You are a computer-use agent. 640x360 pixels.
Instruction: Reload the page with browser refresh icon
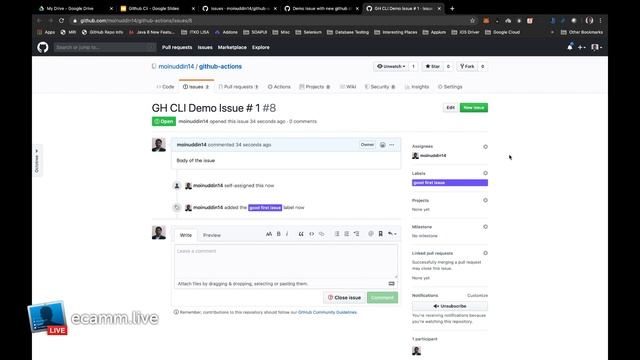61,20
